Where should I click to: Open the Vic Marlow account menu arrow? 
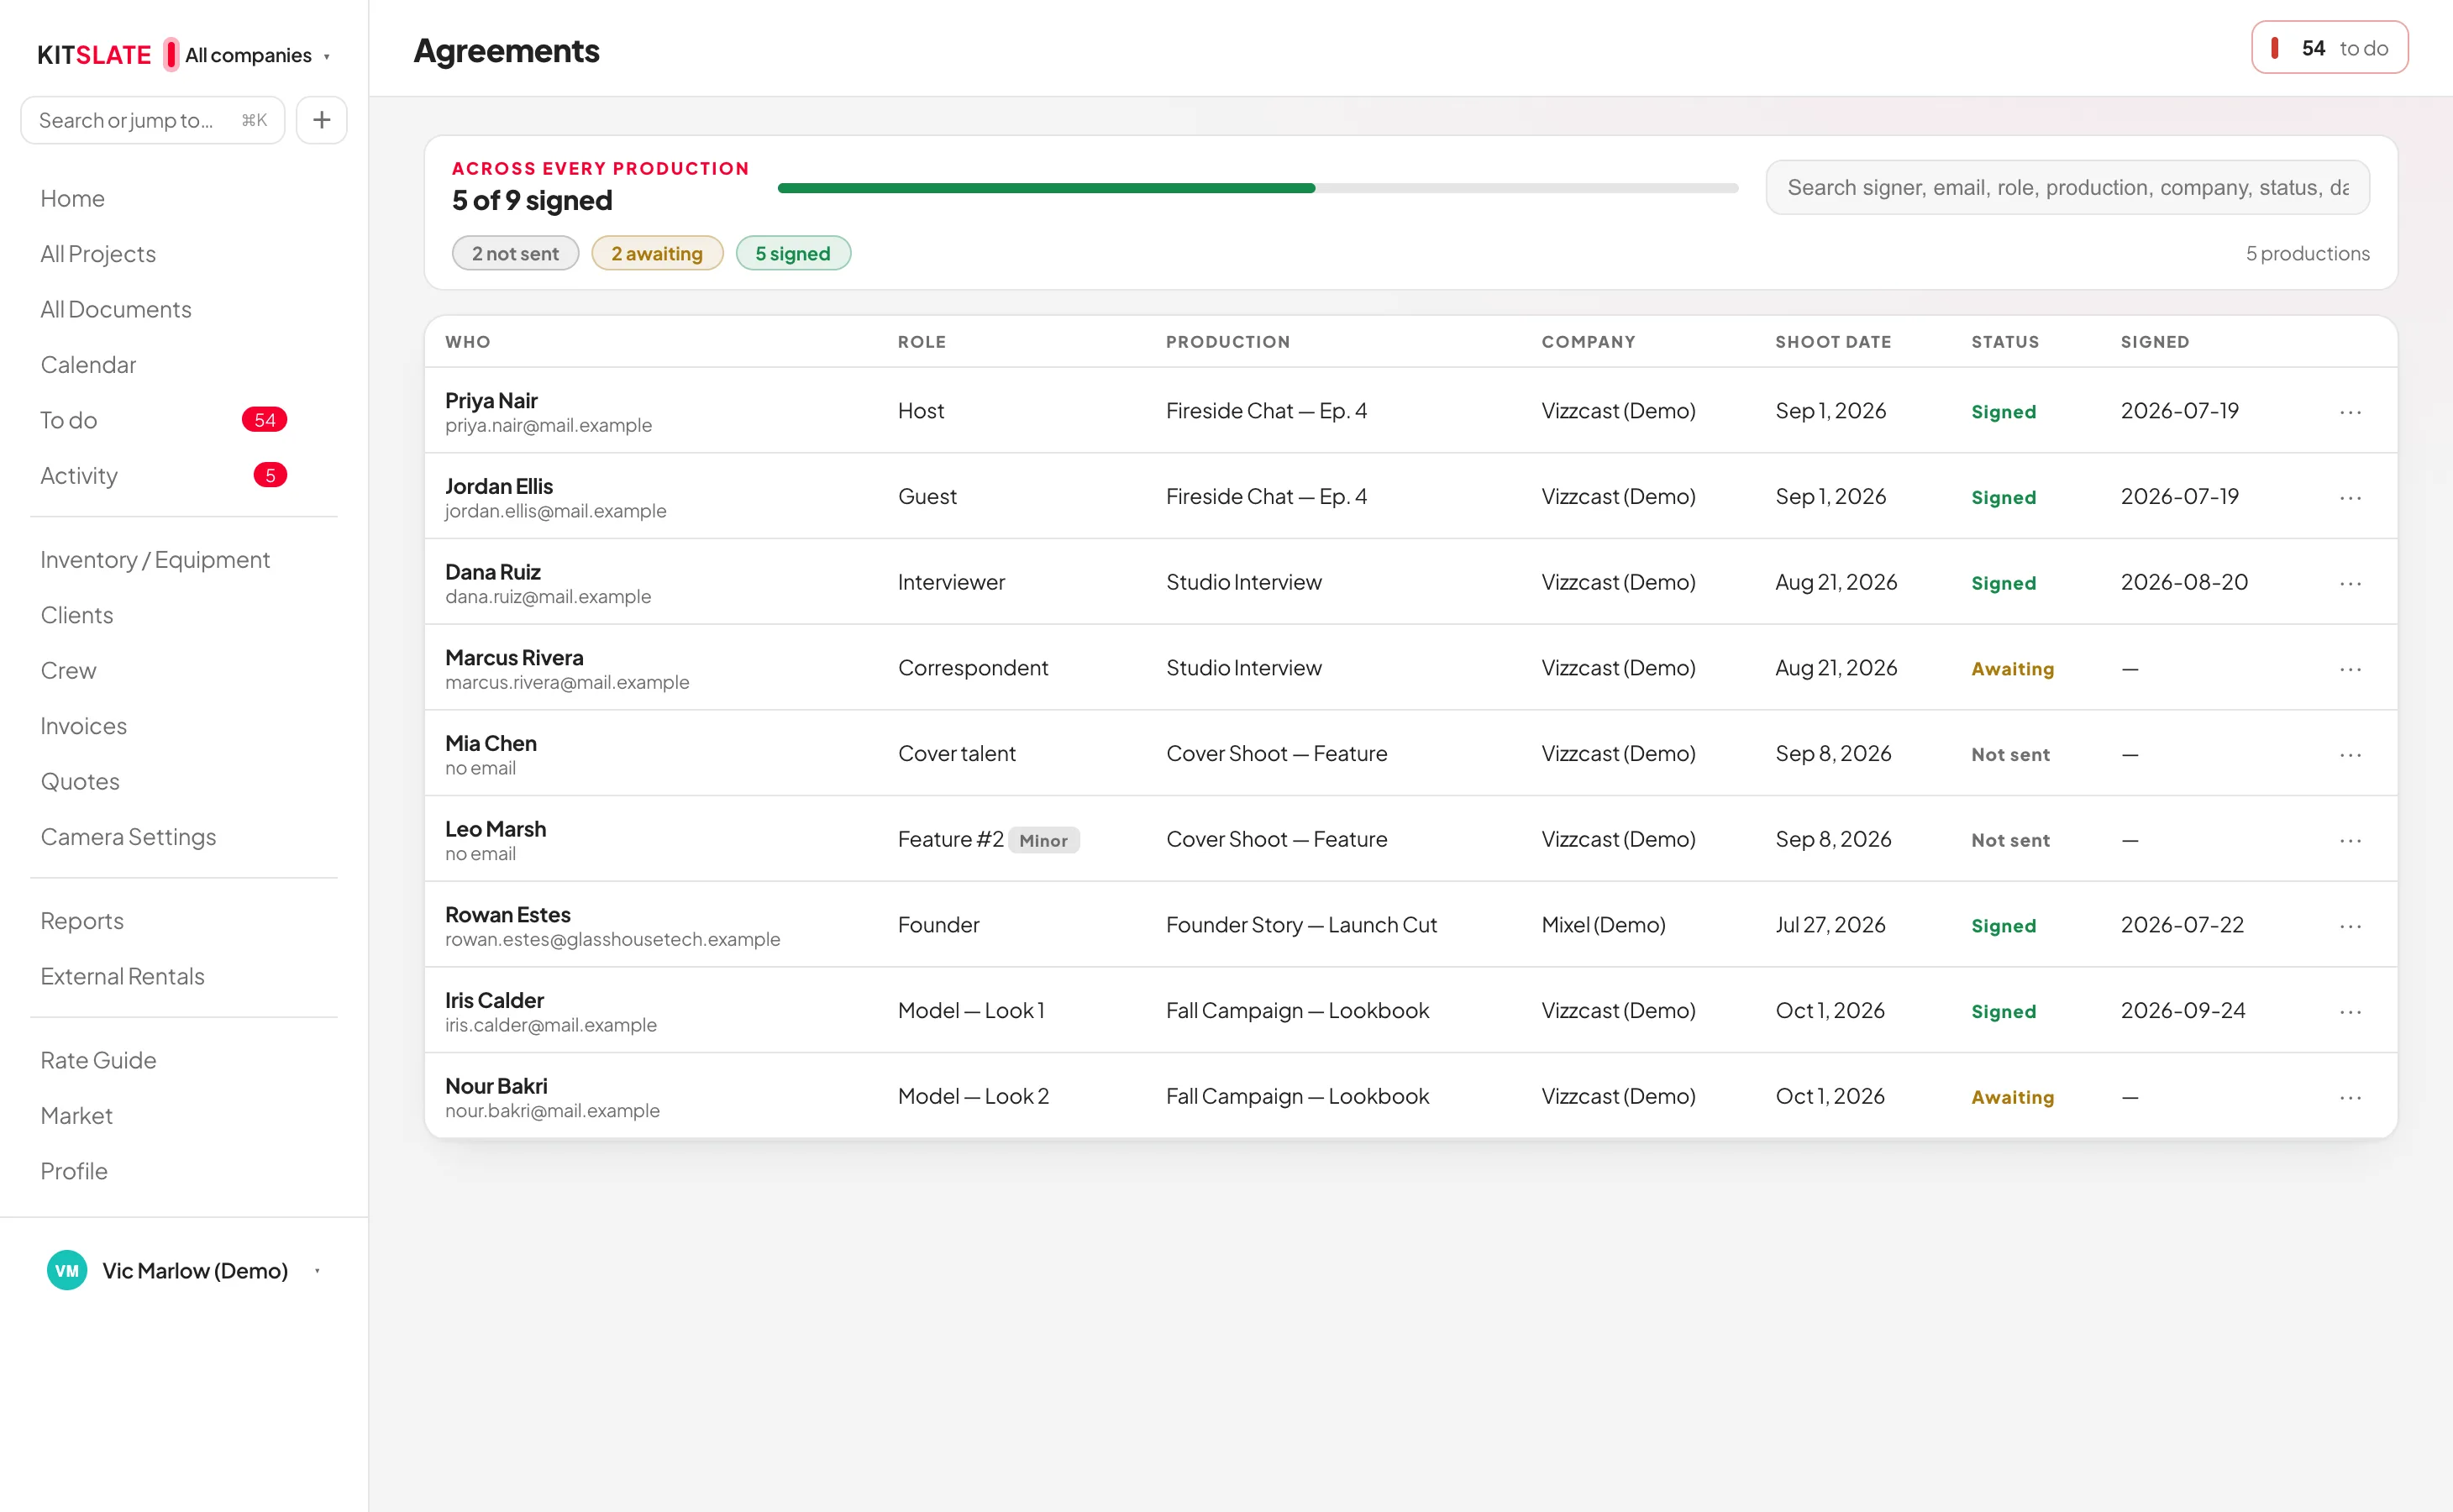[x=317, y=1271]
